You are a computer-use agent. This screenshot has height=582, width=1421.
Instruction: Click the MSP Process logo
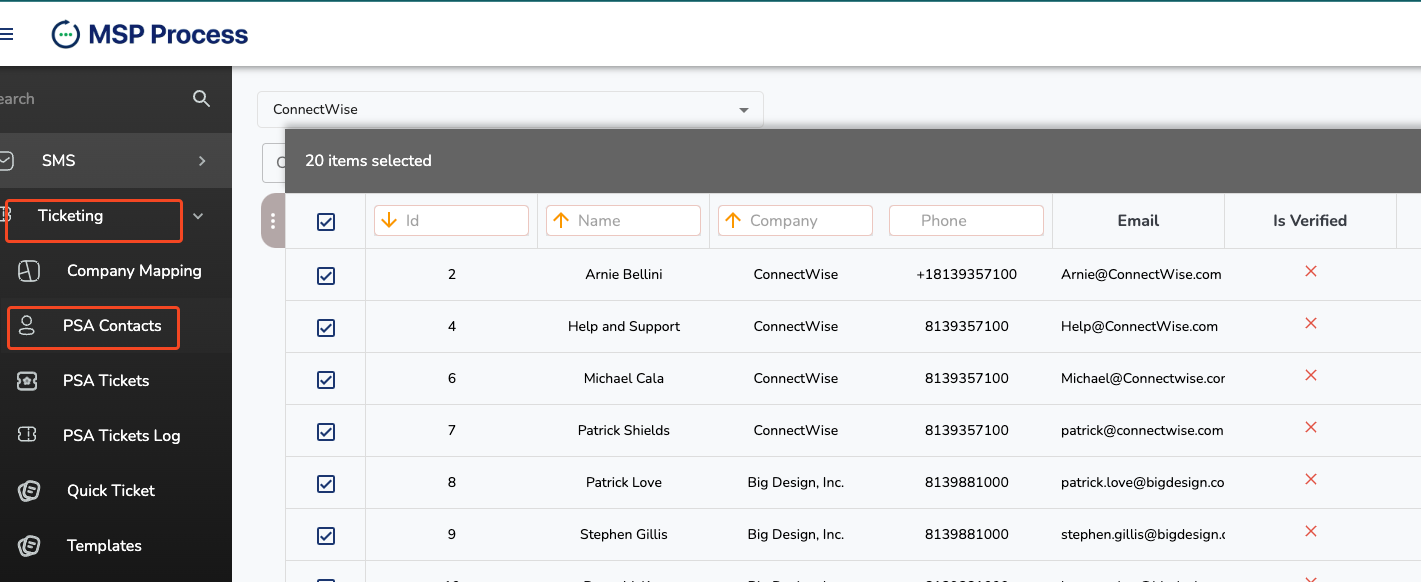150,34
